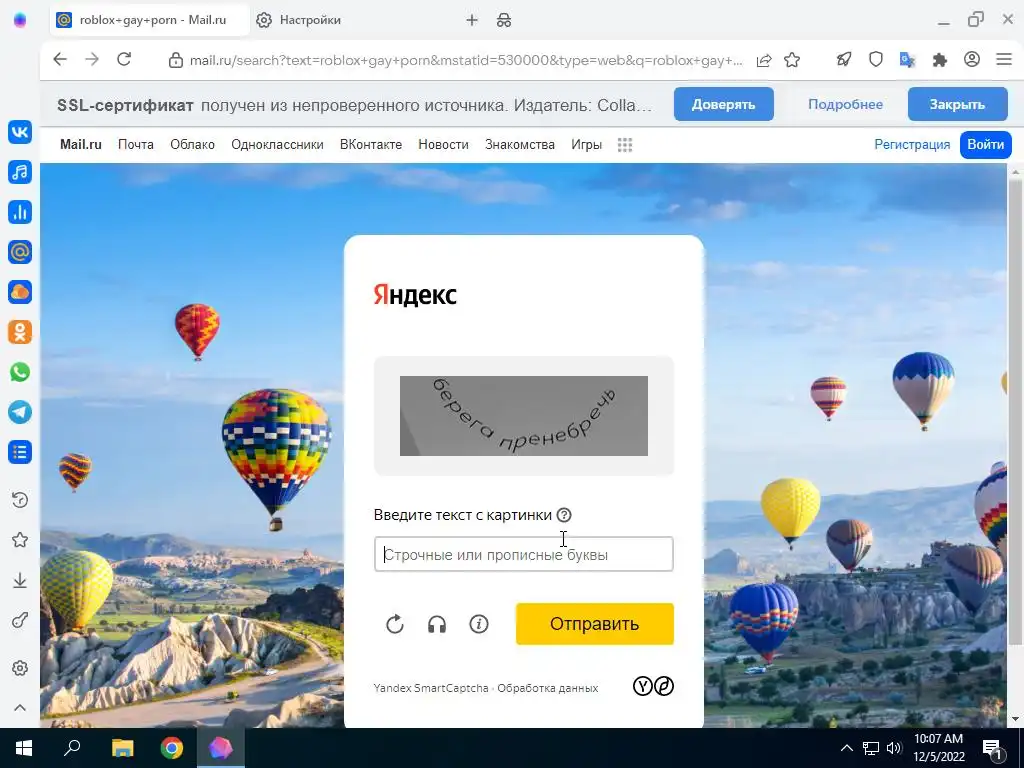Viewport: 1024px width, 768px height.
Task: Open File Explorer from taskbar
Action: pos(122,748)
